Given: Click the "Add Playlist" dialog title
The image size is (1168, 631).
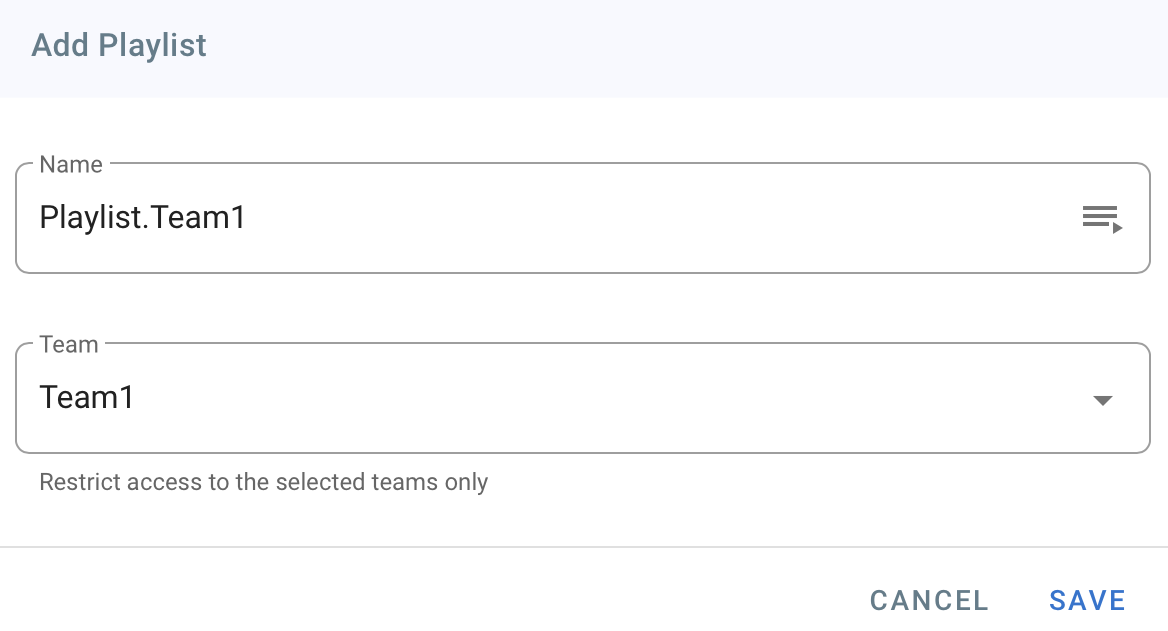Looking at the screenshot, I should pos(119,46).
